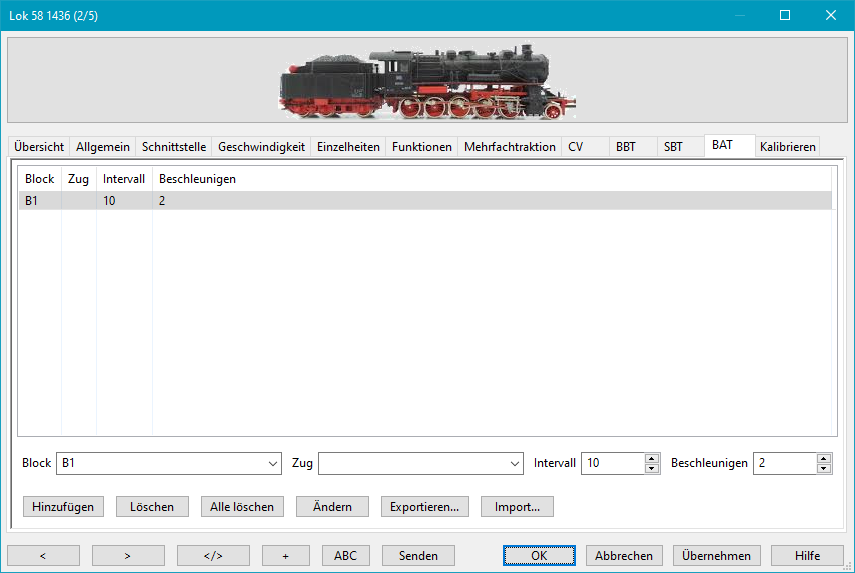Increase Beschleunigen value with up arrow

pyautogui.click(x=824, y=459)
